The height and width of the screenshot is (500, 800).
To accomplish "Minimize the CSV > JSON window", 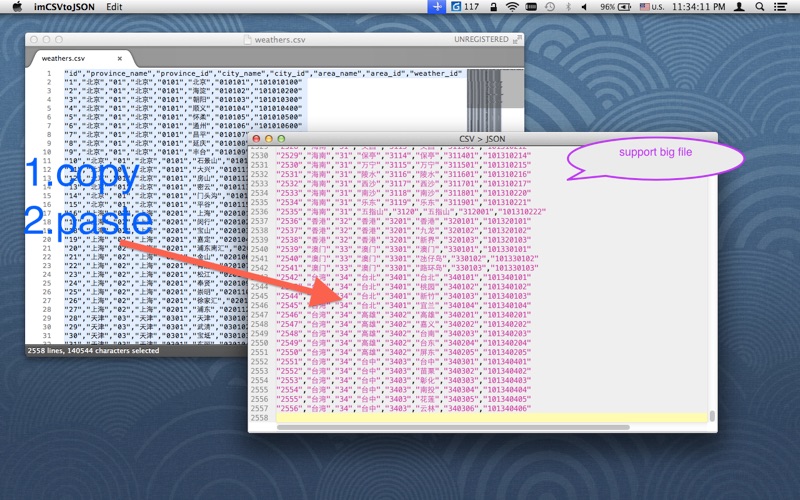I will [x=269, y=139].
